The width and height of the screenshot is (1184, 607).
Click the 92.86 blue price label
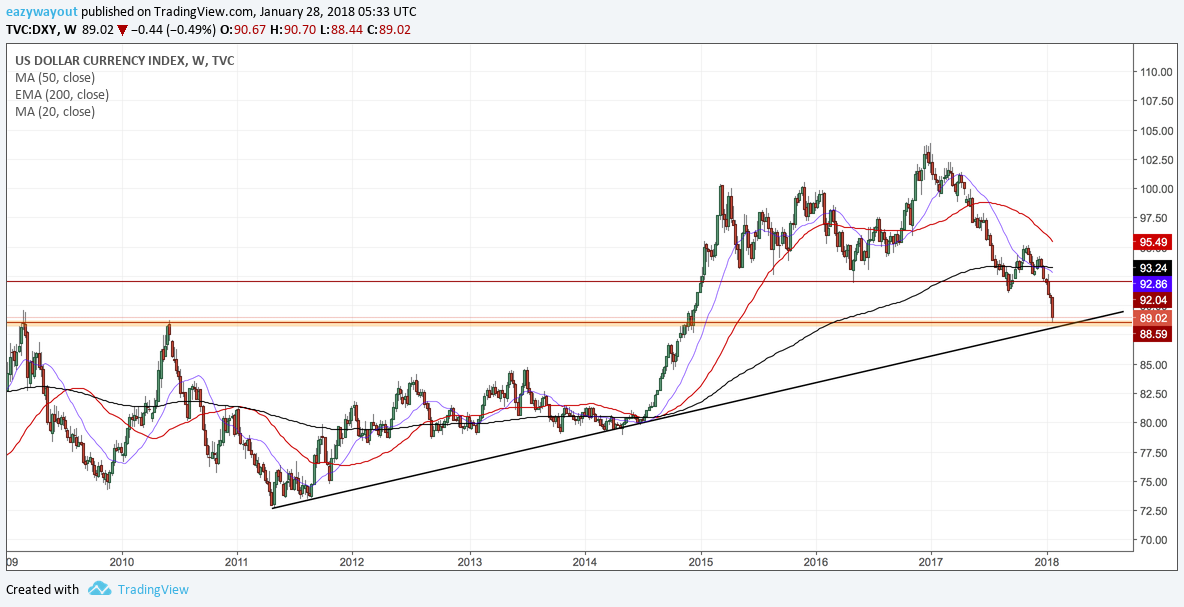coord(1154,285)
